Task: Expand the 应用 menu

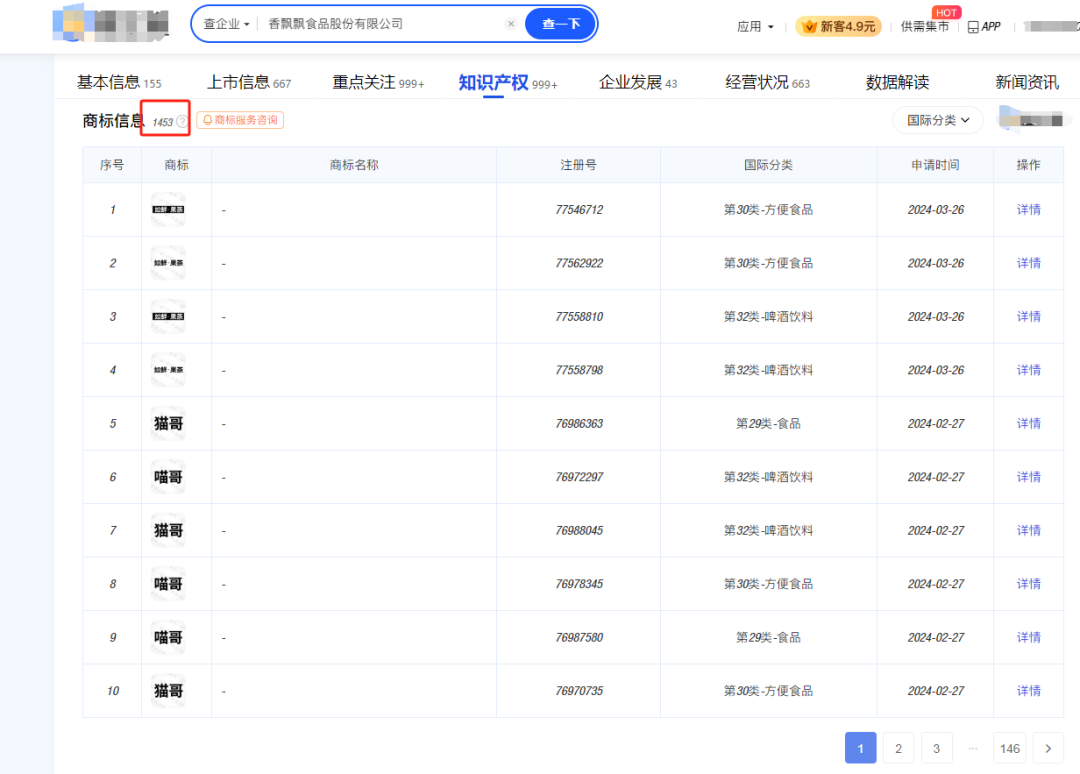Action: tap(755, 27)
